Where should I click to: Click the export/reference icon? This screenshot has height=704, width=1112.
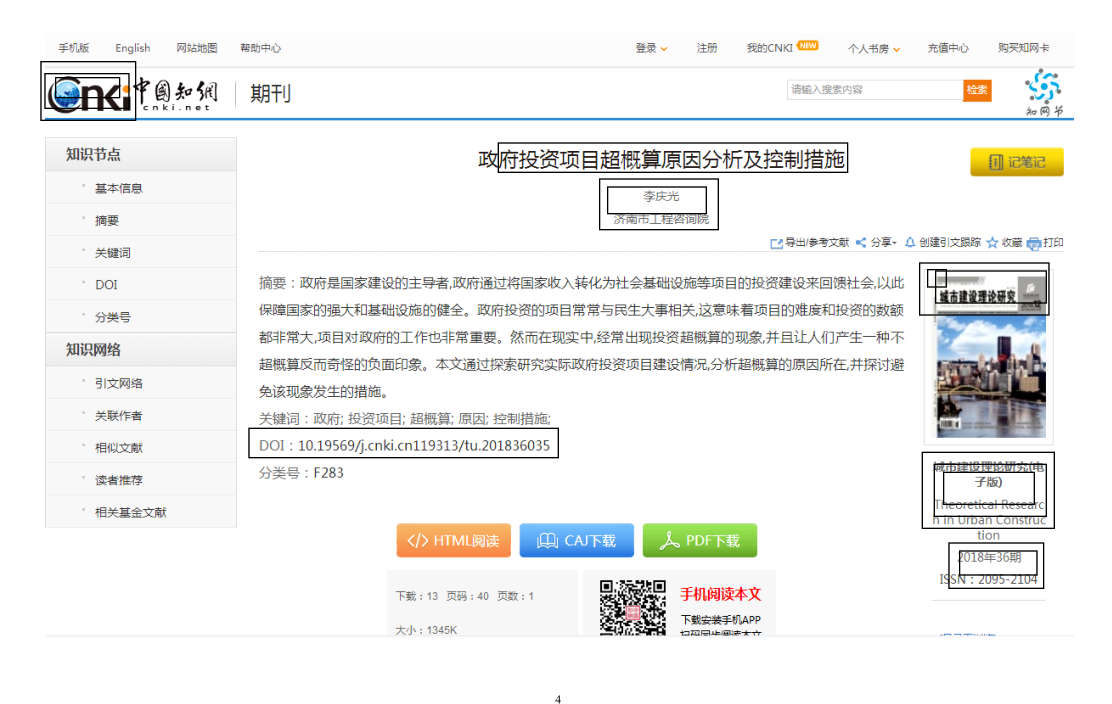[777, 243]
